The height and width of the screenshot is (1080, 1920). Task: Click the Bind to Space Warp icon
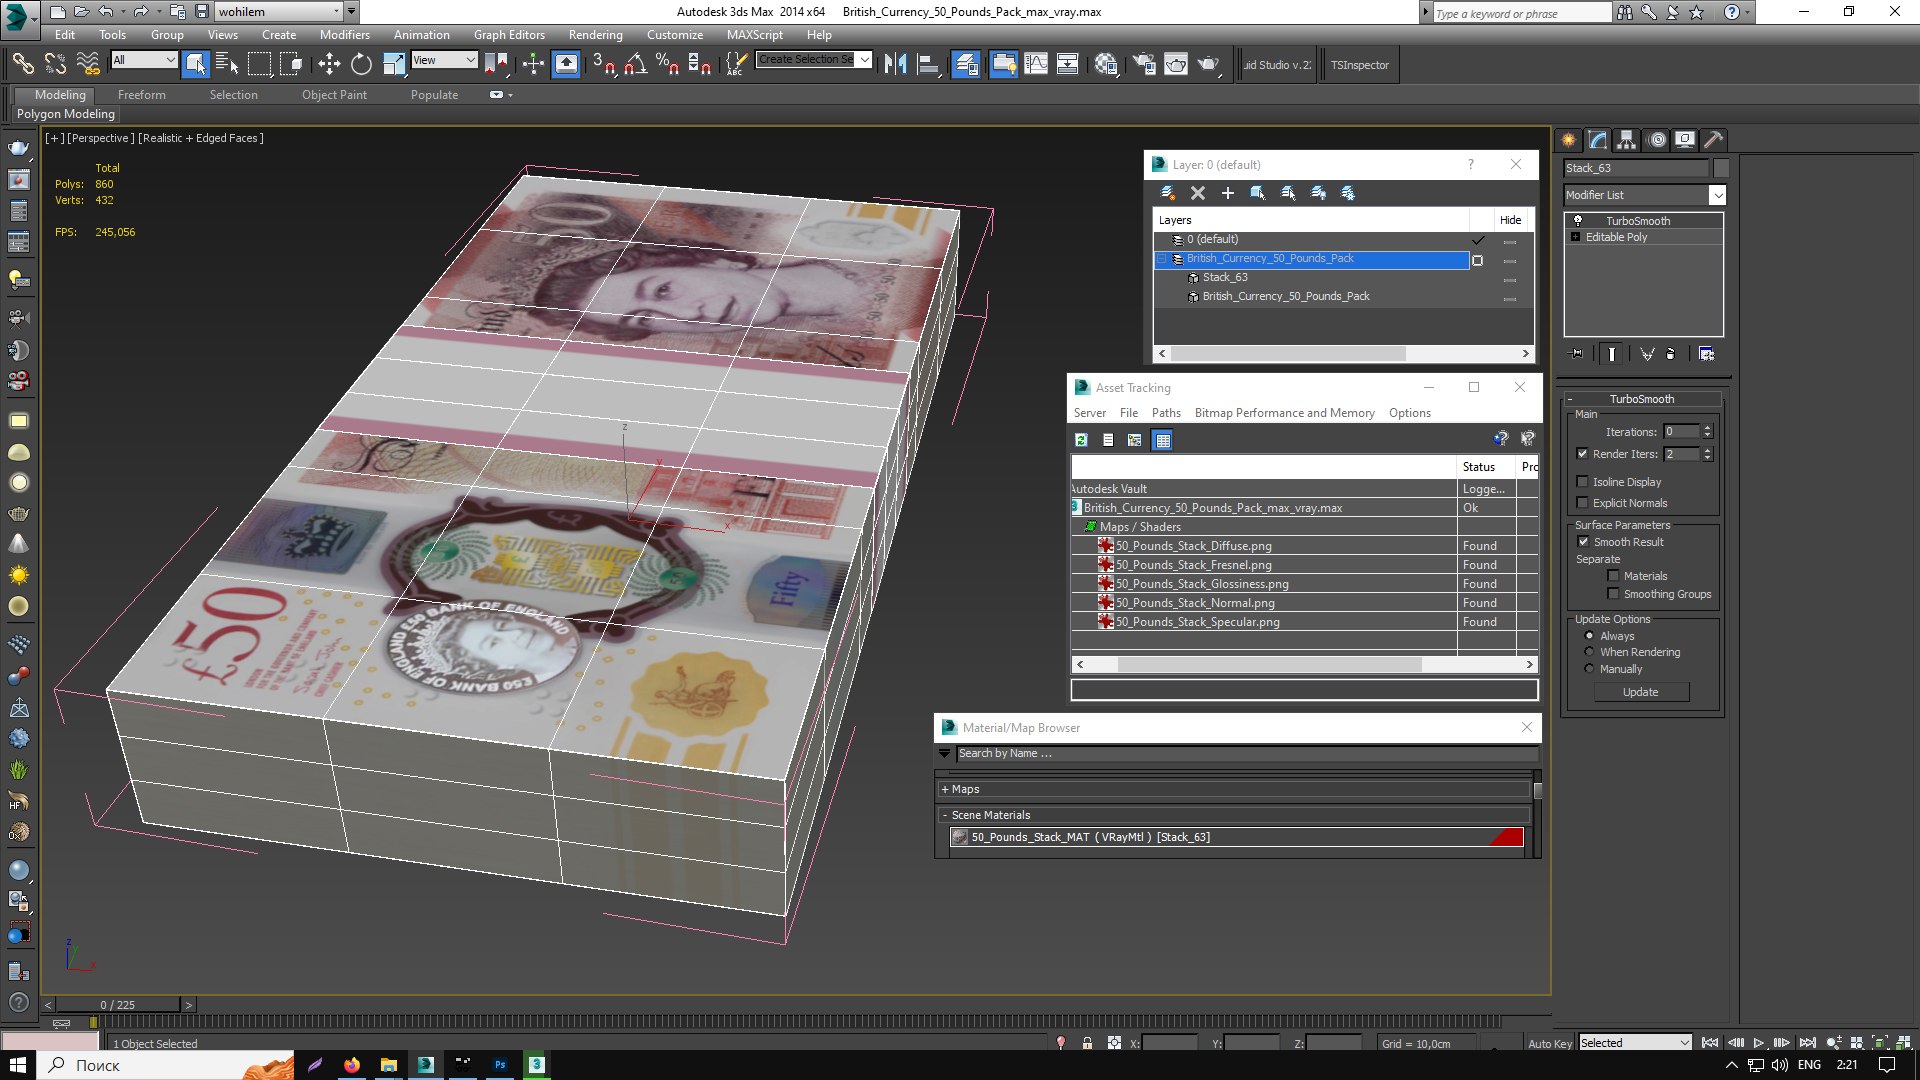click(x=89, y=65)
